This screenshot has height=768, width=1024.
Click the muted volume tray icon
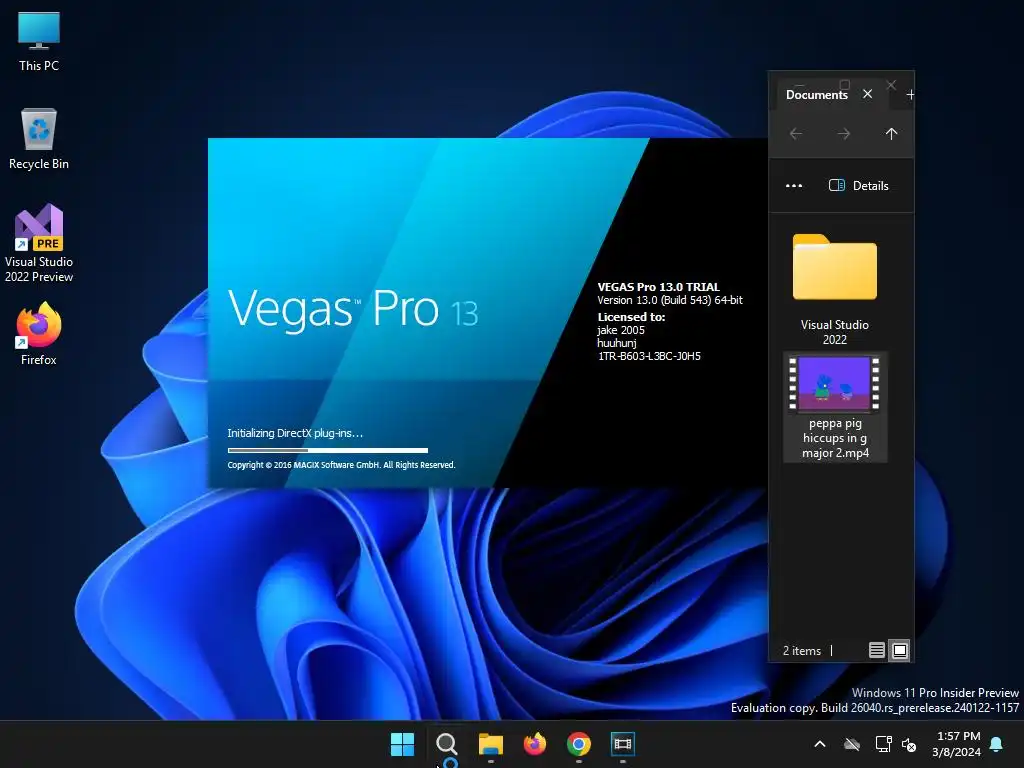click(x=909, y=744)
